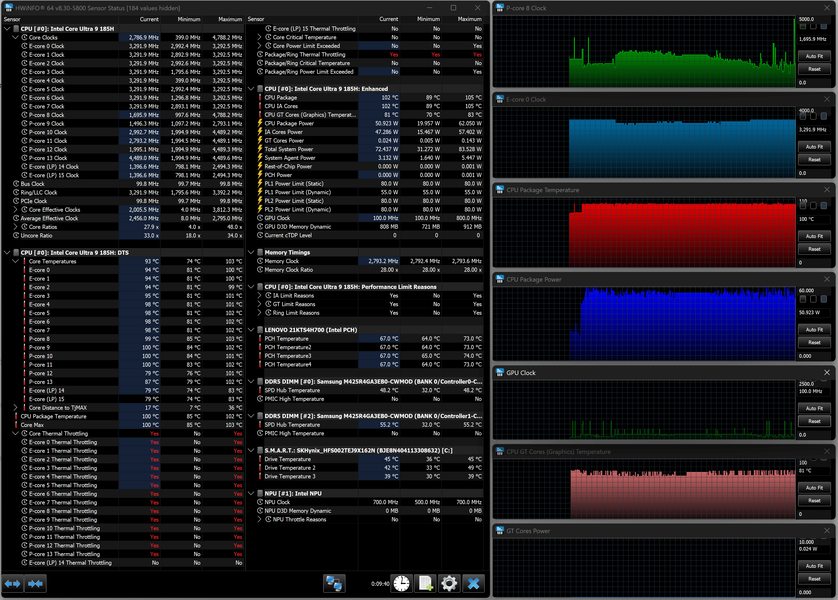
Task: Click Auto Fit in CPU Package Temperature graph
Action: click(814, 236)
